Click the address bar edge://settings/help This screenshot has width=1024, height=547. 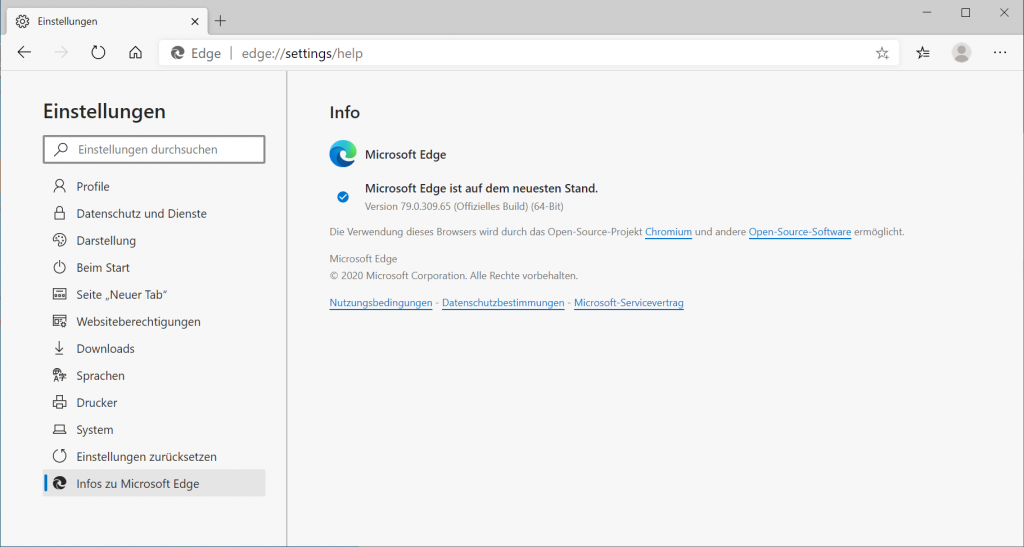coord(529,54)
